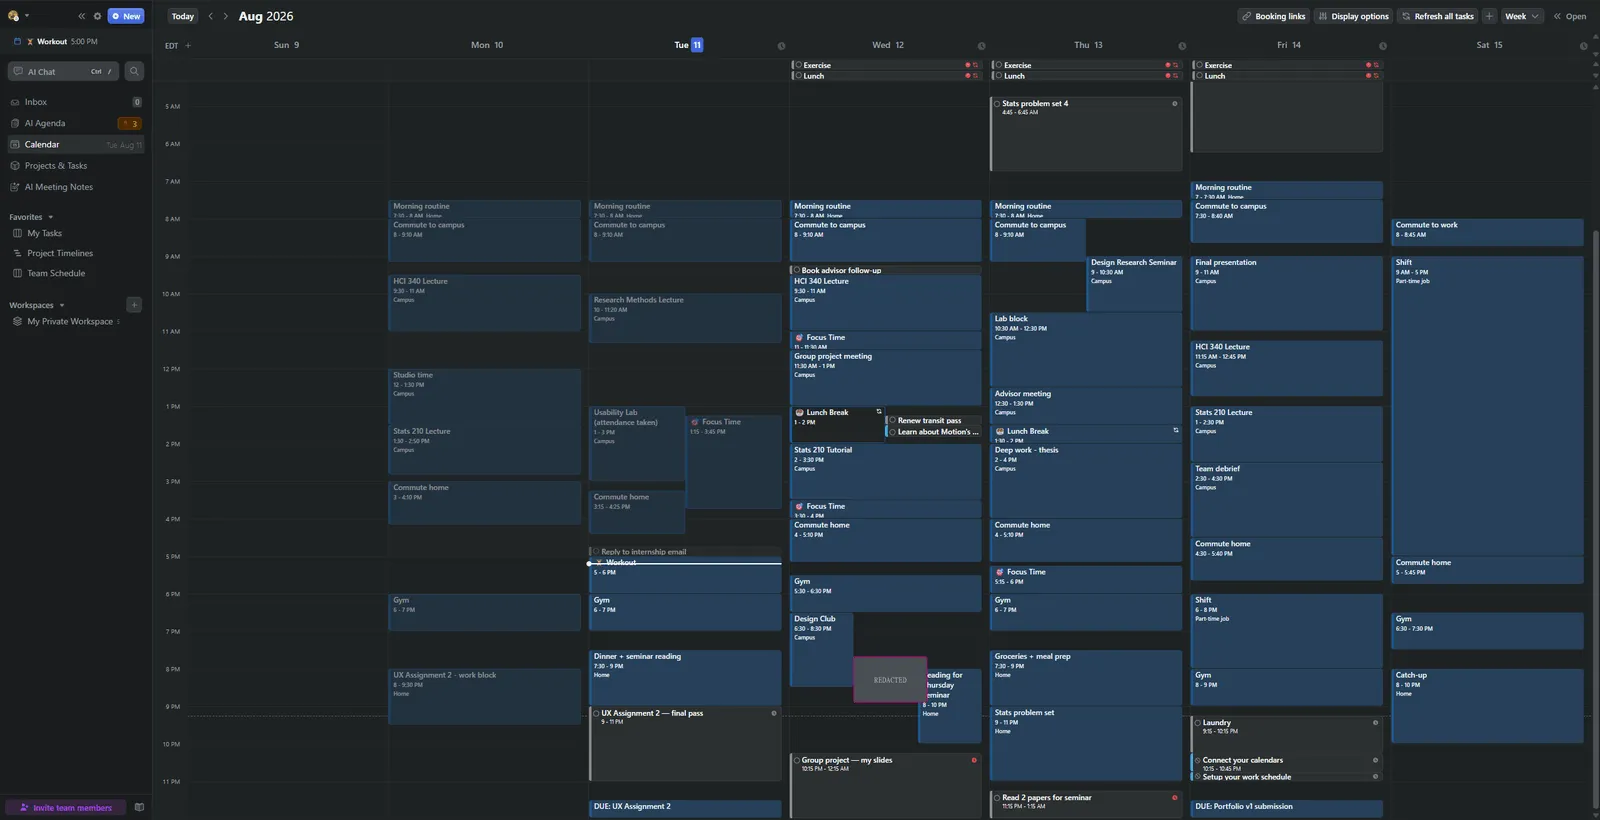This screenshot has width=1600, height=820.
Task: Open the settings gear in the sidebar header
Action: click(x=97, y=16)
